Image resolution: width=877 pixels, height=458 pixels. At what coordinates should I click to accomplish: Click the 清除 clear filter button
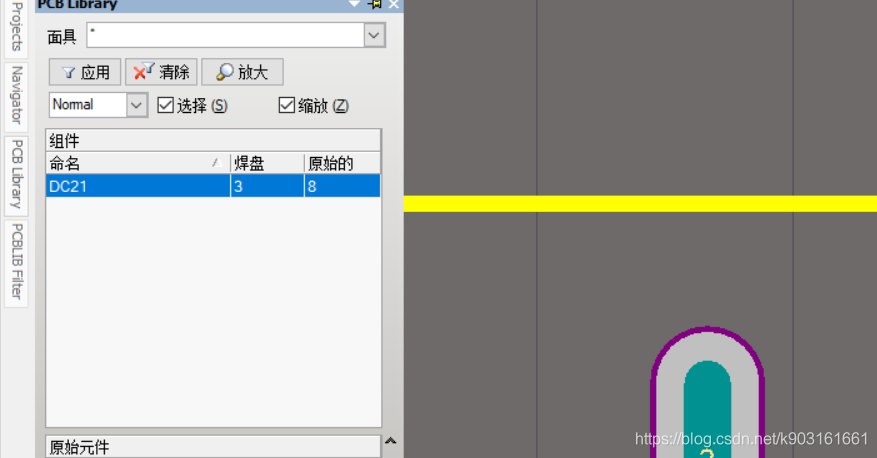pyautogui.click(x=161, y=72)
